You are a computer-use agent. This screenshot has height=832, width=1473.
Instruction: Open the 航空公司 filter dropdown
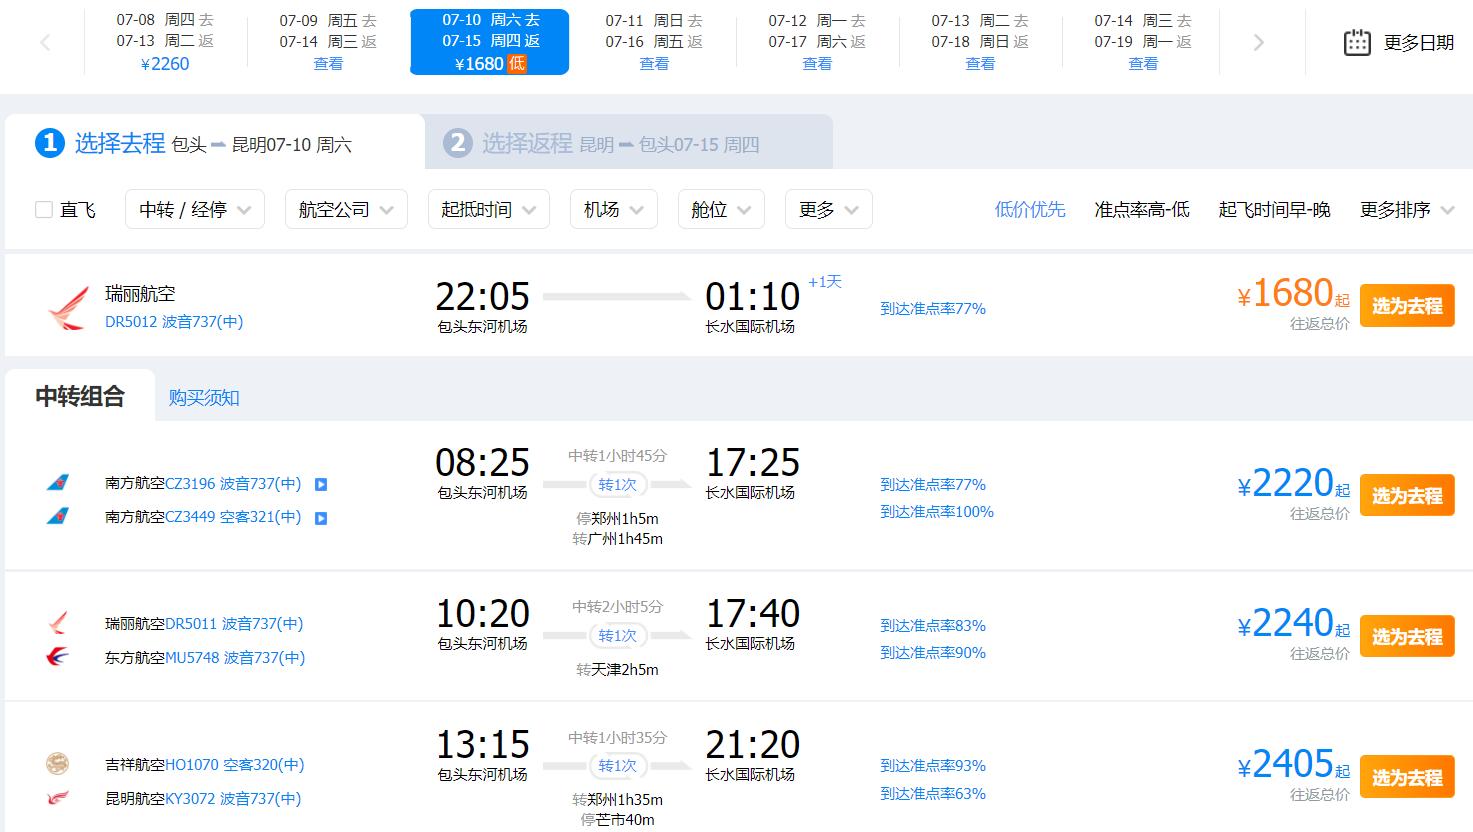tap(346, 209)
